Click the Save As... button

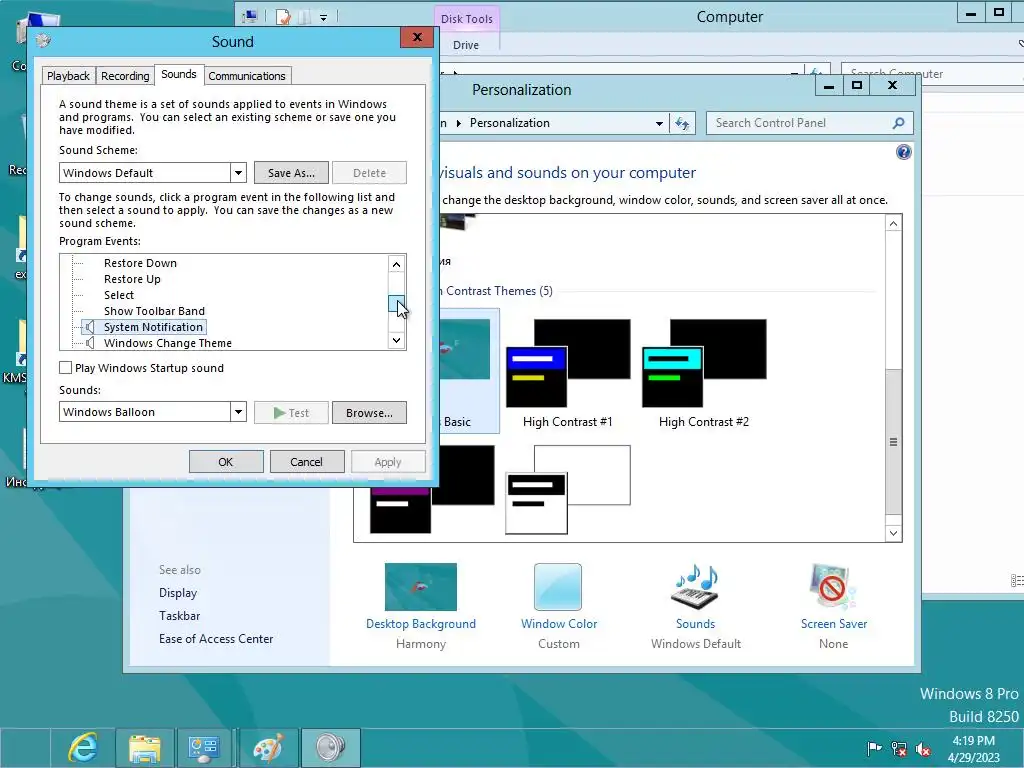tap(291, 173)
